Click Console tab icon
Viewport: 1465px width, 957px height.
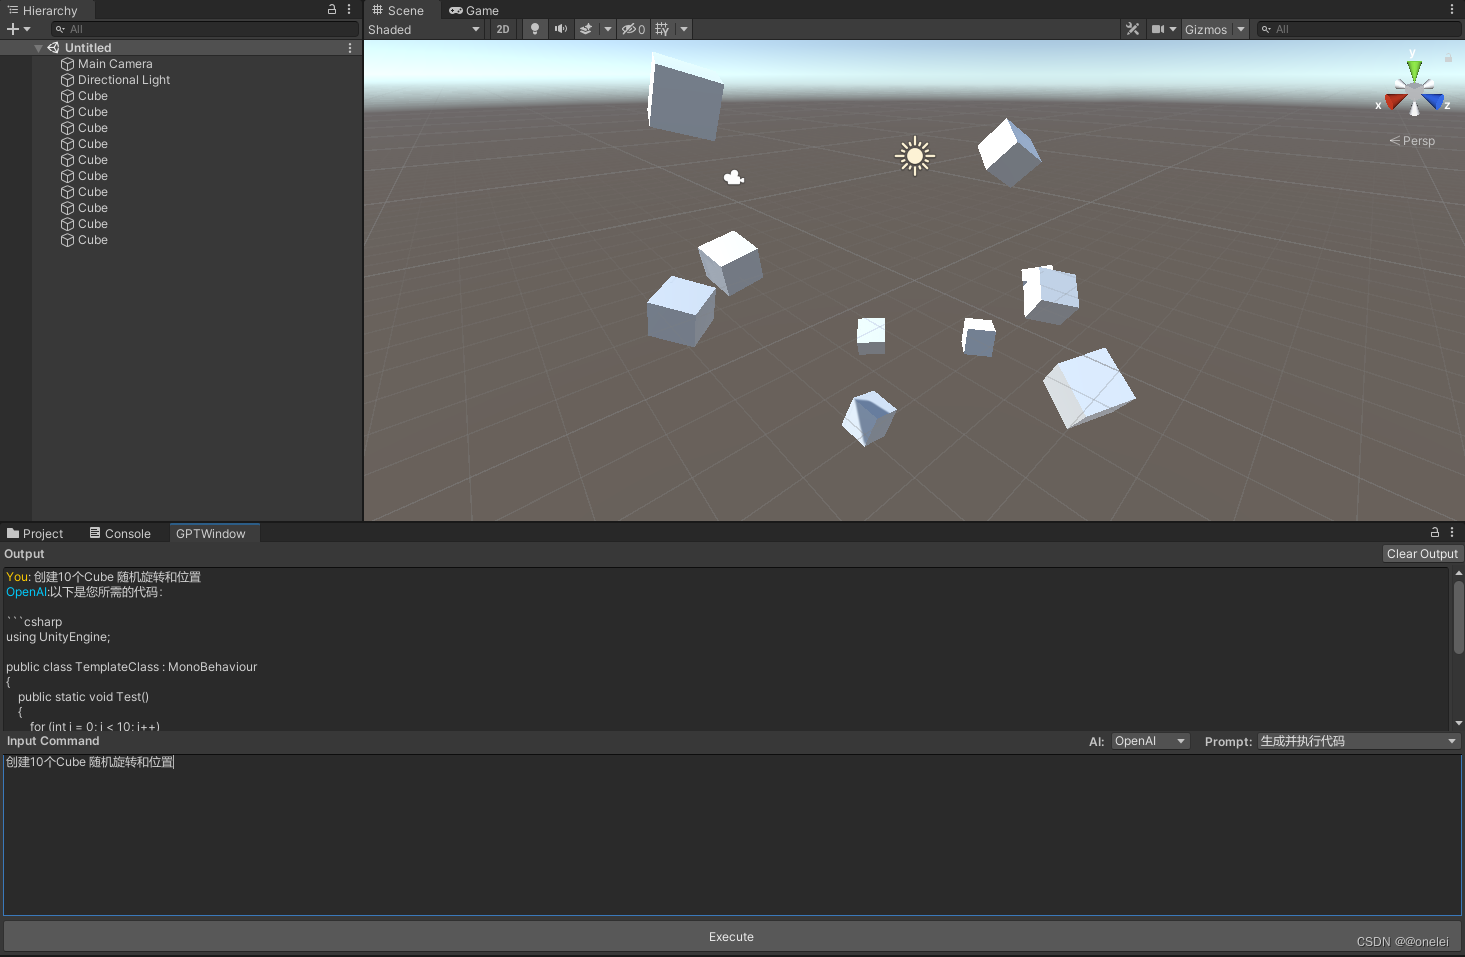[x=95, y=533]
